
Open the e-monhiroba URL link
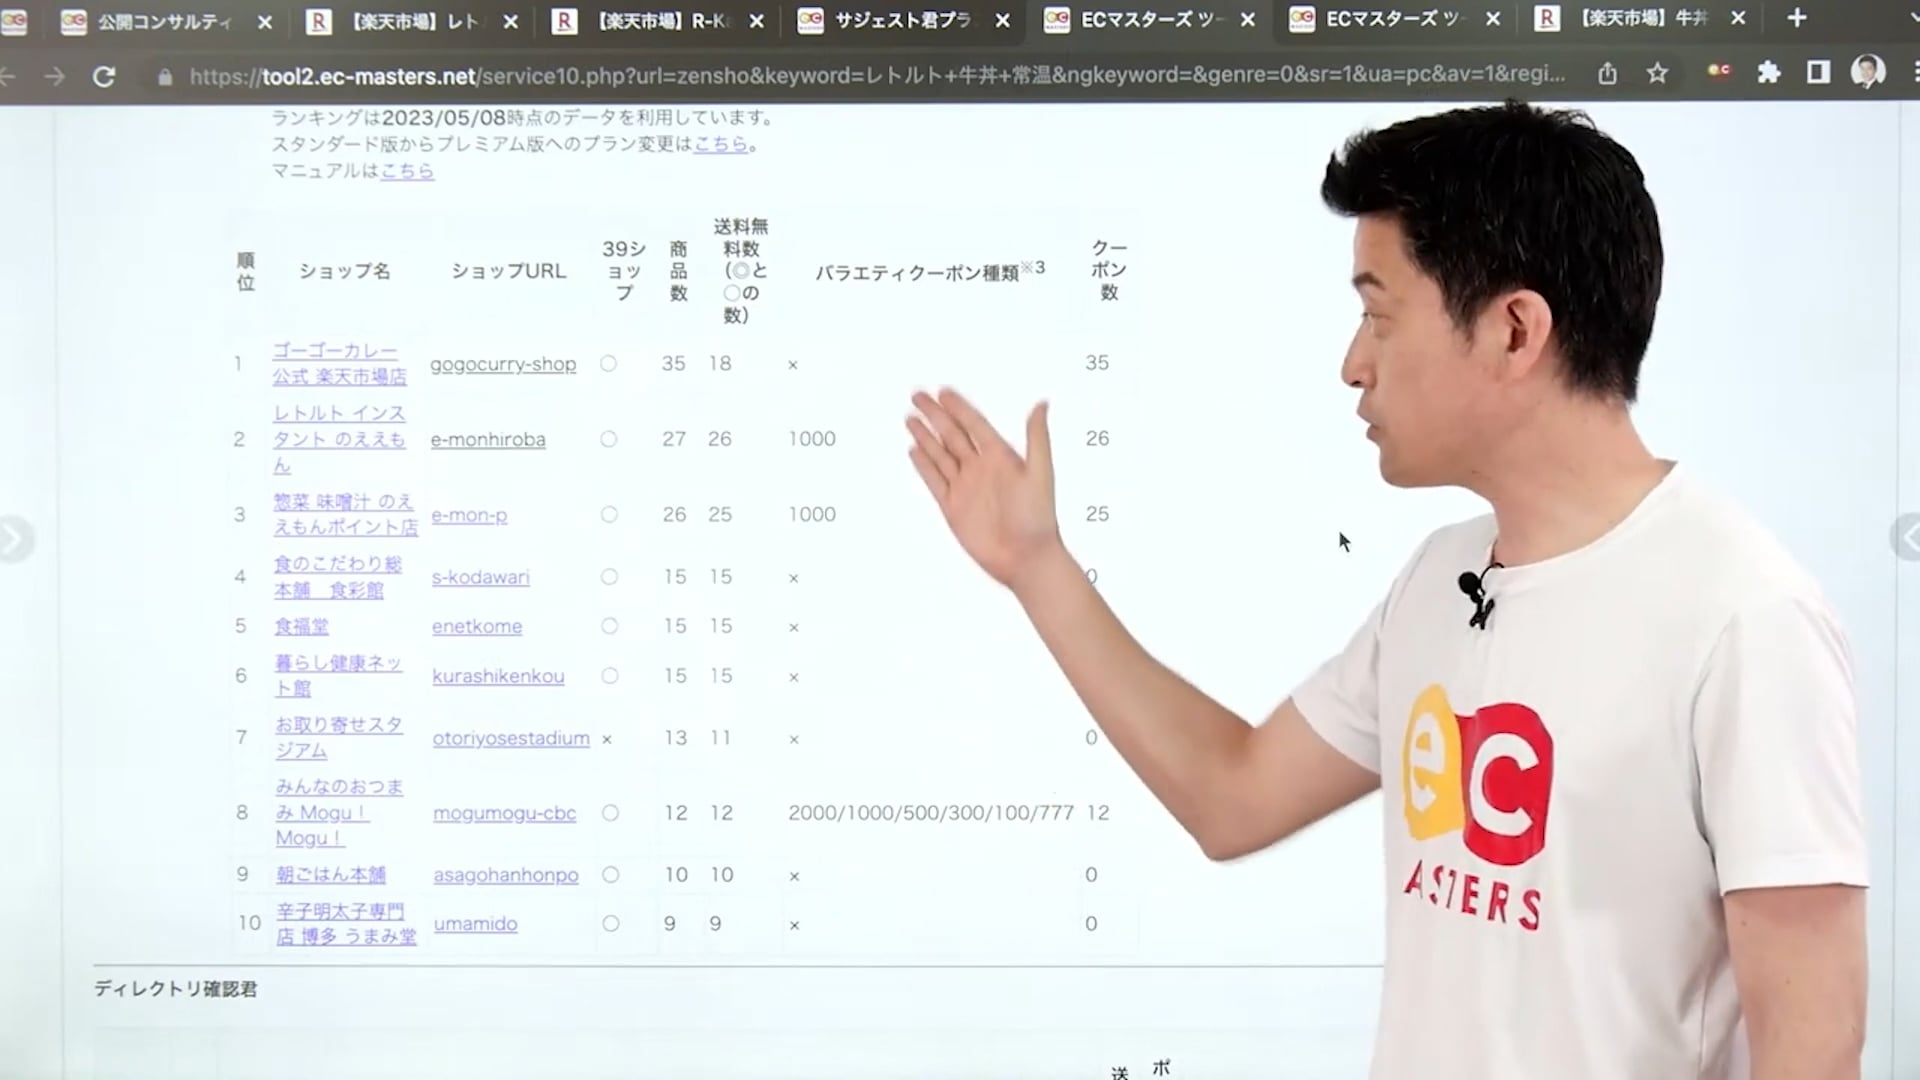(488, 439)
